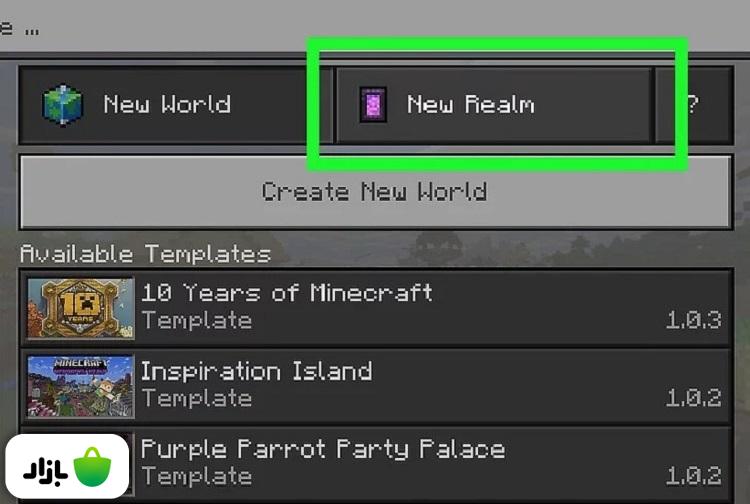Screen dimensions: 750x504
Task: Click the Template subtitle under Inspiration Island
Action: tap(197, 398)
